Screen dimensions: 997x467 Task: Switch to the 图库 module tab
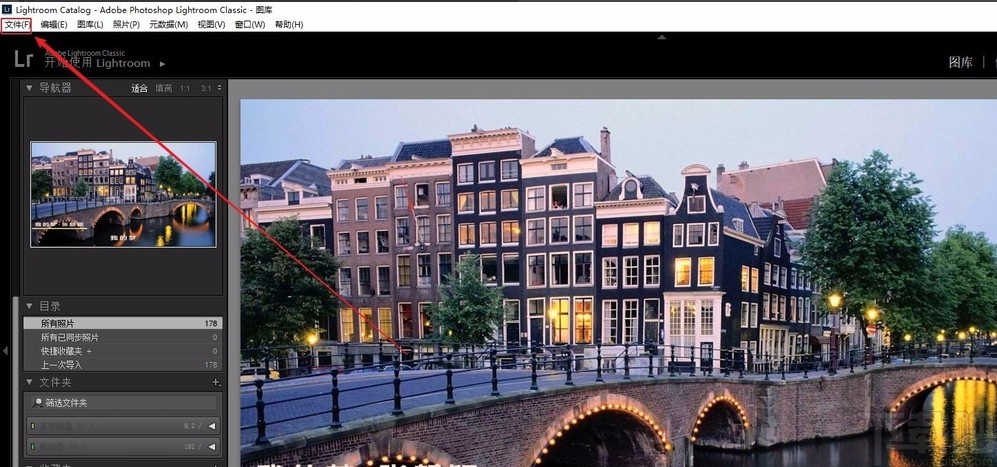click(x=960, y=62)
